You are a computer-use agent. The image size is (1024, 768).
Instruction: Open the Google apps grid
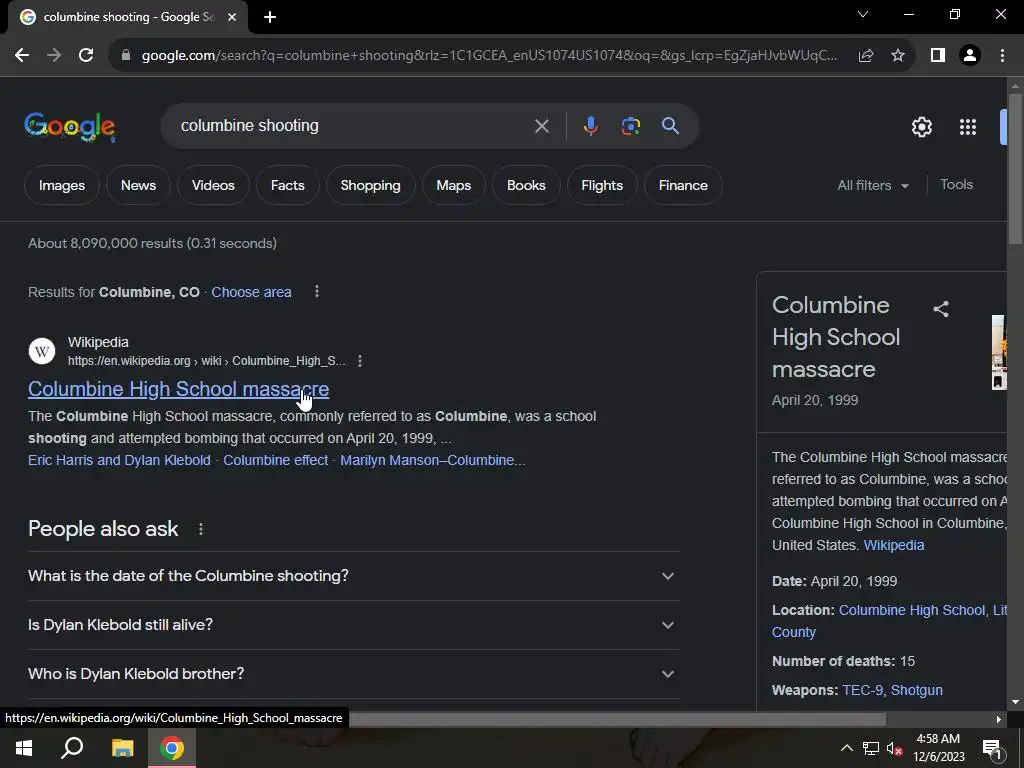tap(968, 127)
